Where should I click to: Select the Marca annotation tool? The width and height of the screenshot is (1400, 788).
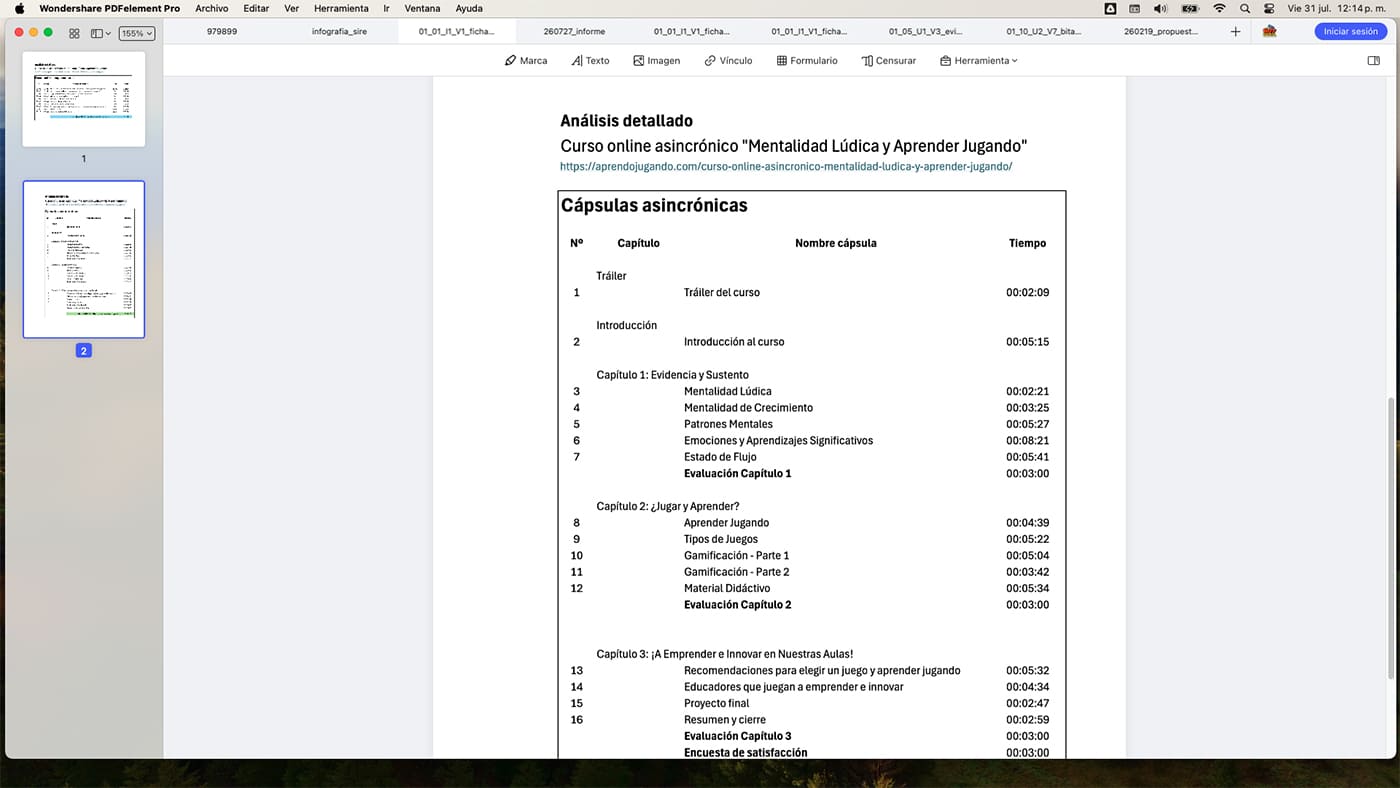[x=526, y=61]
